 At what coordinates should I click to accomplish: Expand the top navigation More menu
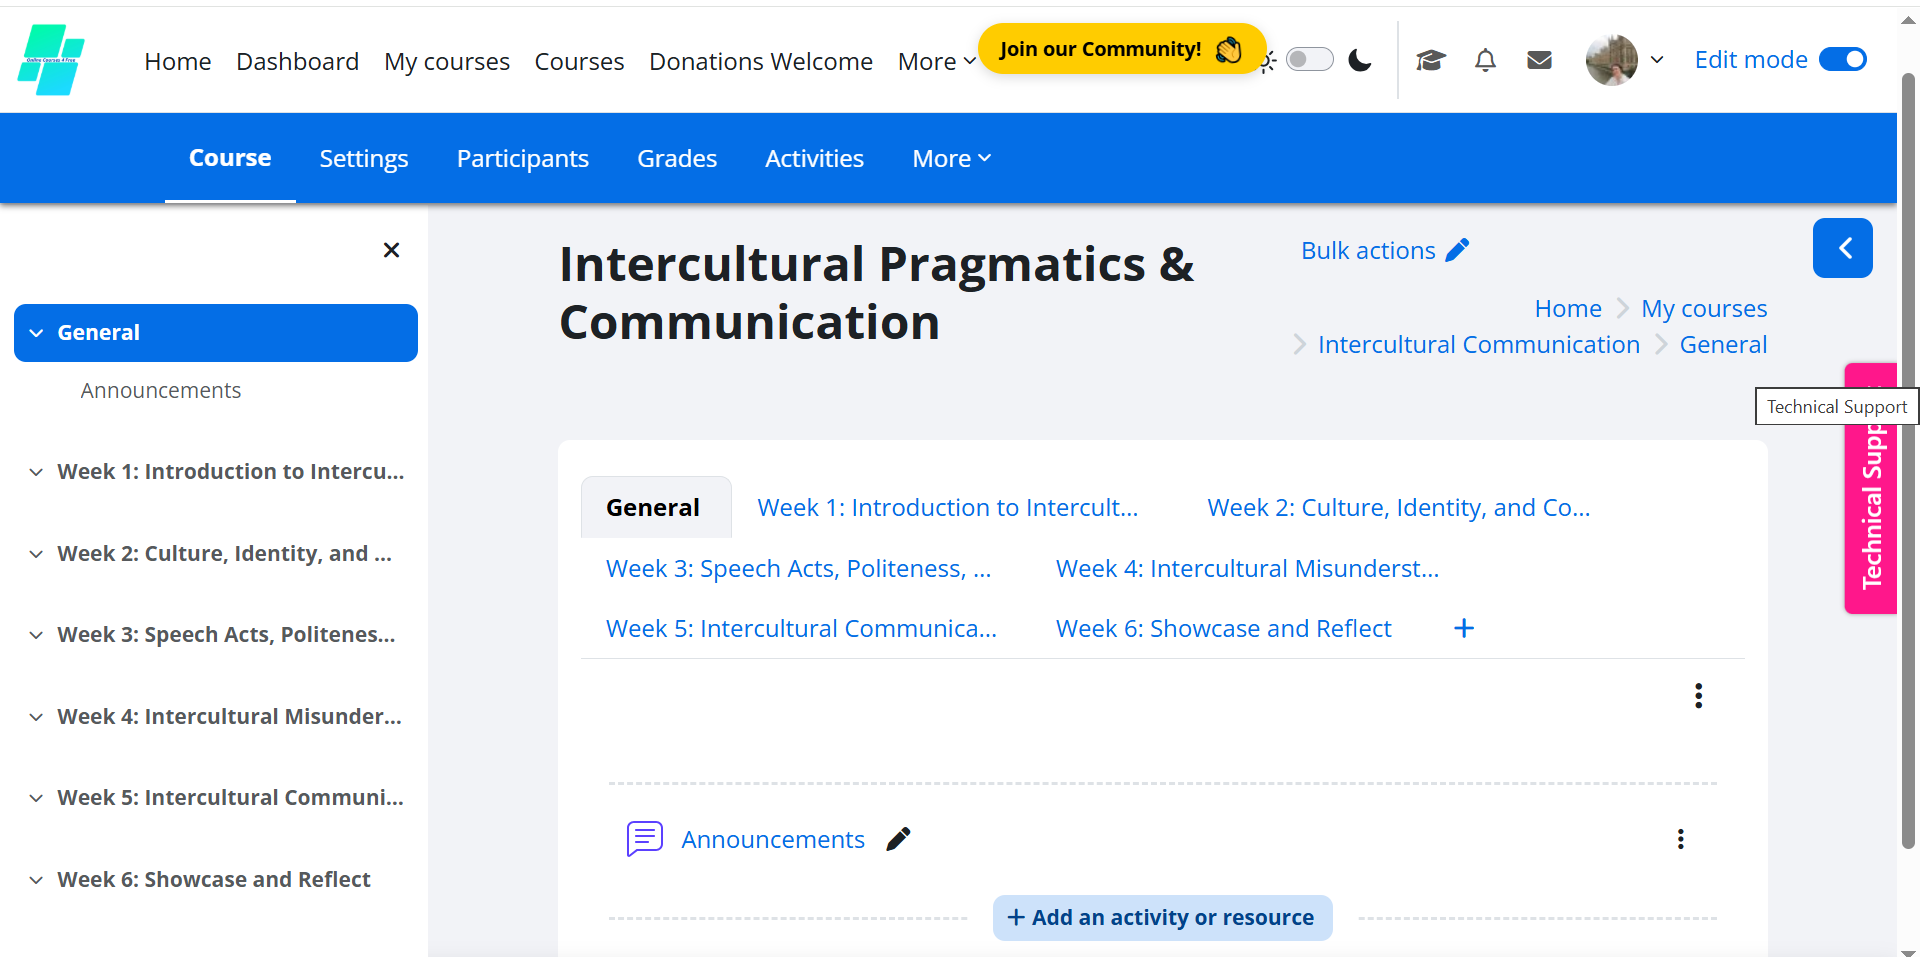point(936,62)
